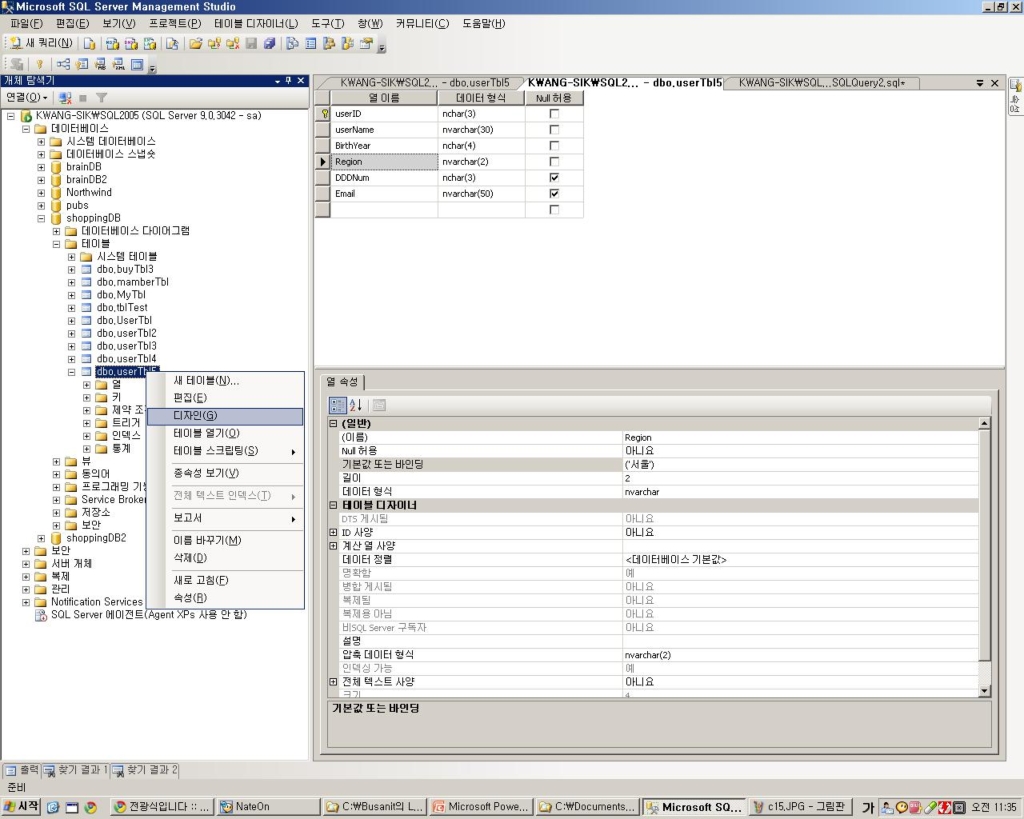Click the New Query (새 쿼리) toolbar button

coord(40,43)
